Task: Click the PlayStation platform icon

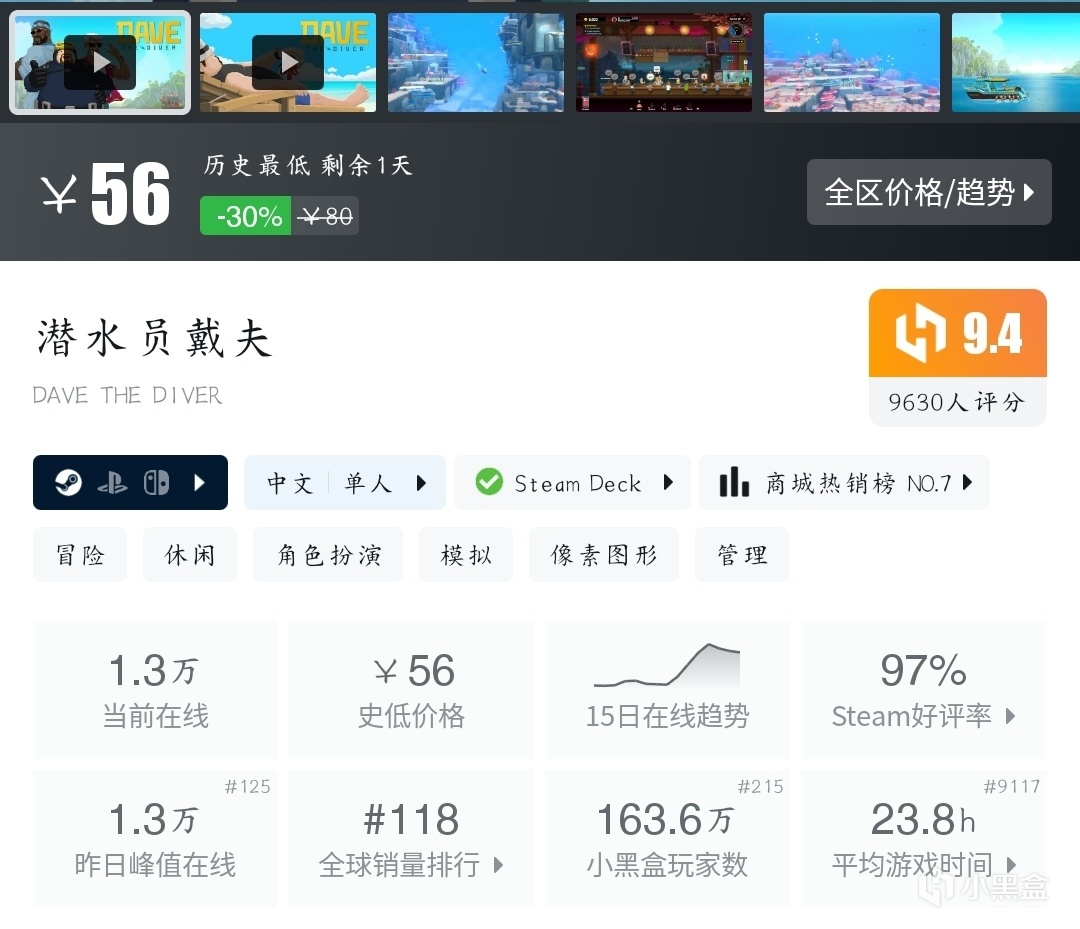Action: coord(112,483)
